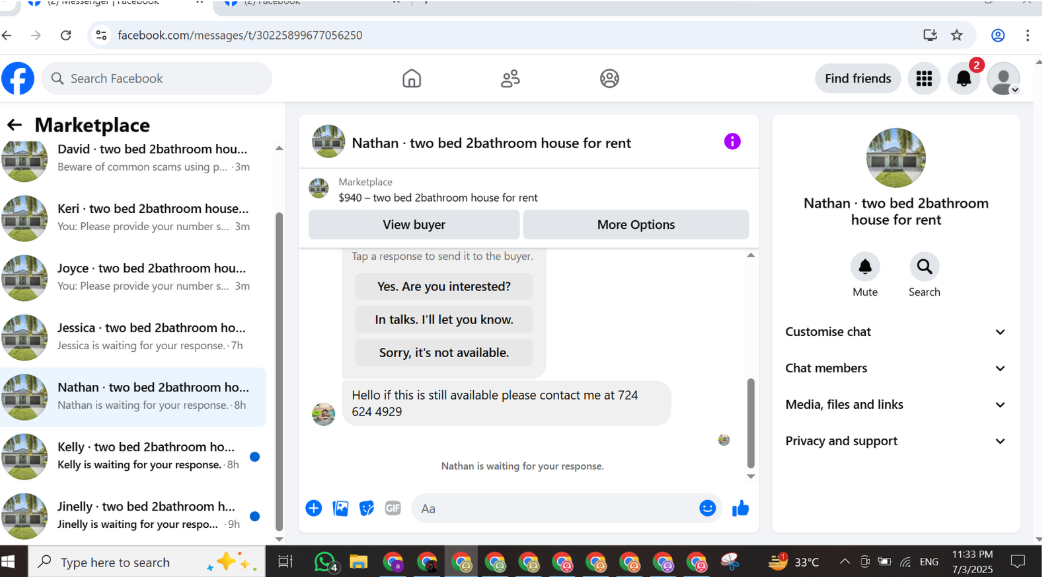Choose a sticker icon

click(367, 509)
